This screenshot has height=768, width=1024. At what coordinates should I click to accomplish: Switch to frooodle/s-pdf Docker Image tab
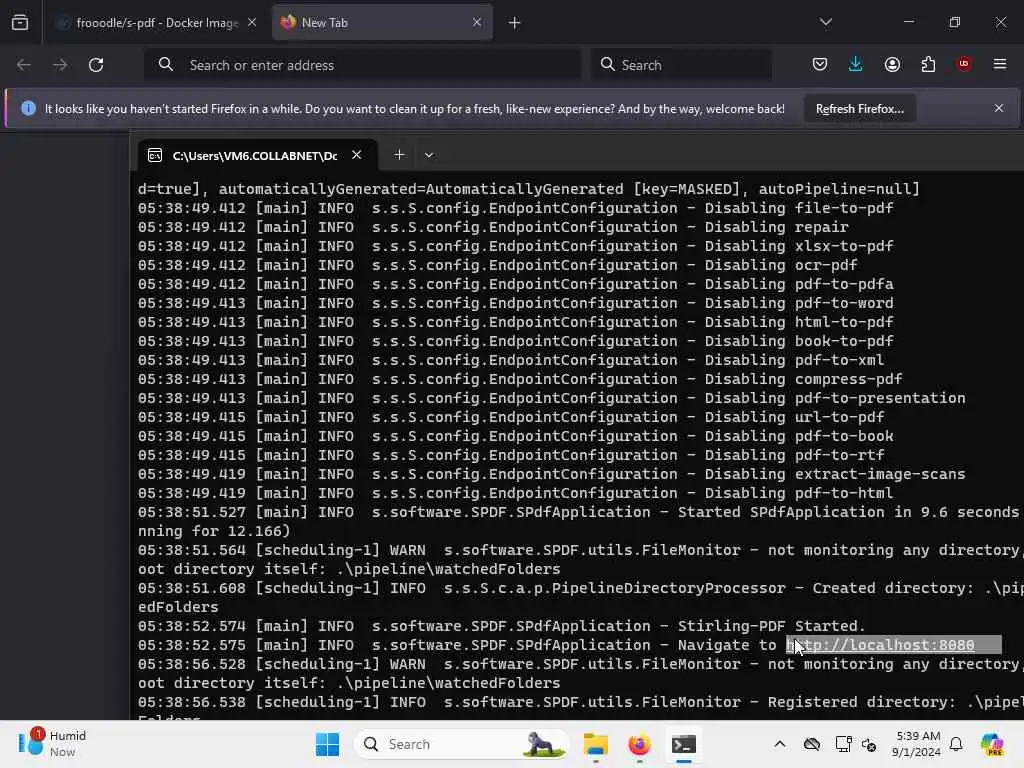pyautogui.click(x=155, y=23)
